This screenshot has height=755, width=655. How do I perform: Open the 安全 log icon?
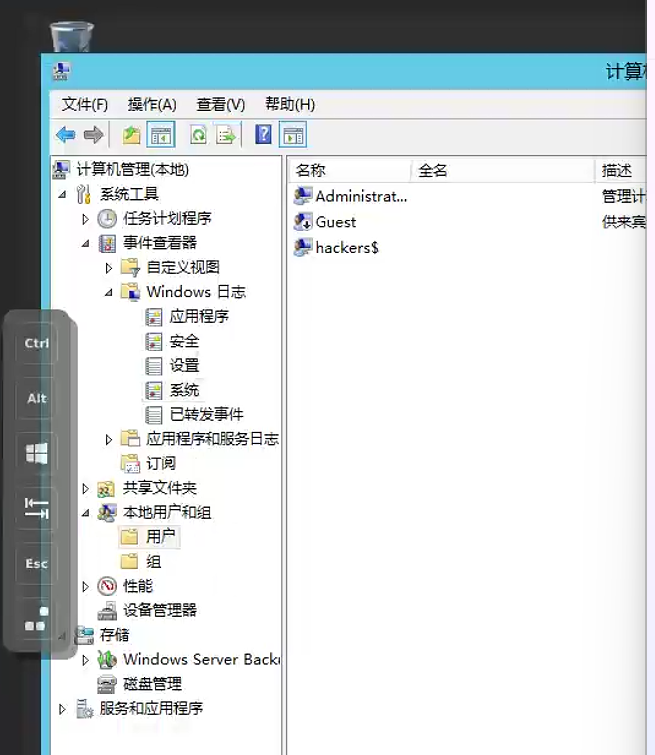154,341
